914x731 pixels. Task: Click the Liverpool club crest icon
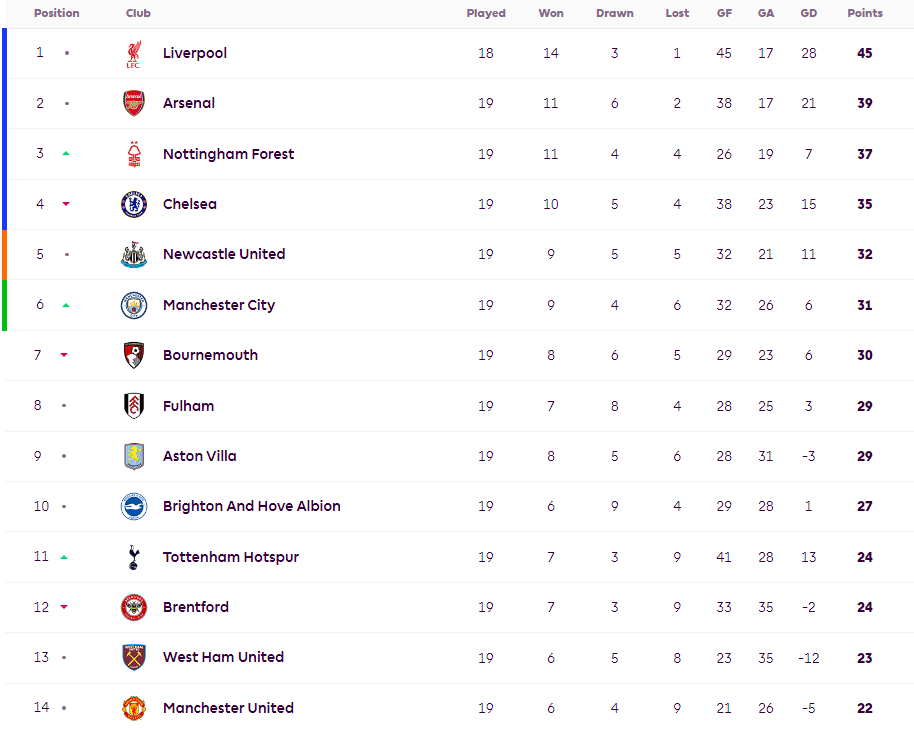tap(134, 53)
